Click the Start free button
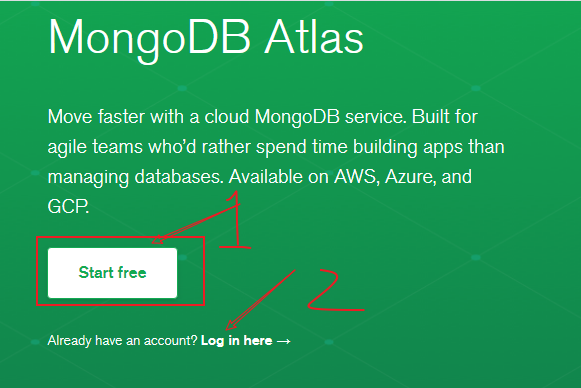 [x=112, y=273]
